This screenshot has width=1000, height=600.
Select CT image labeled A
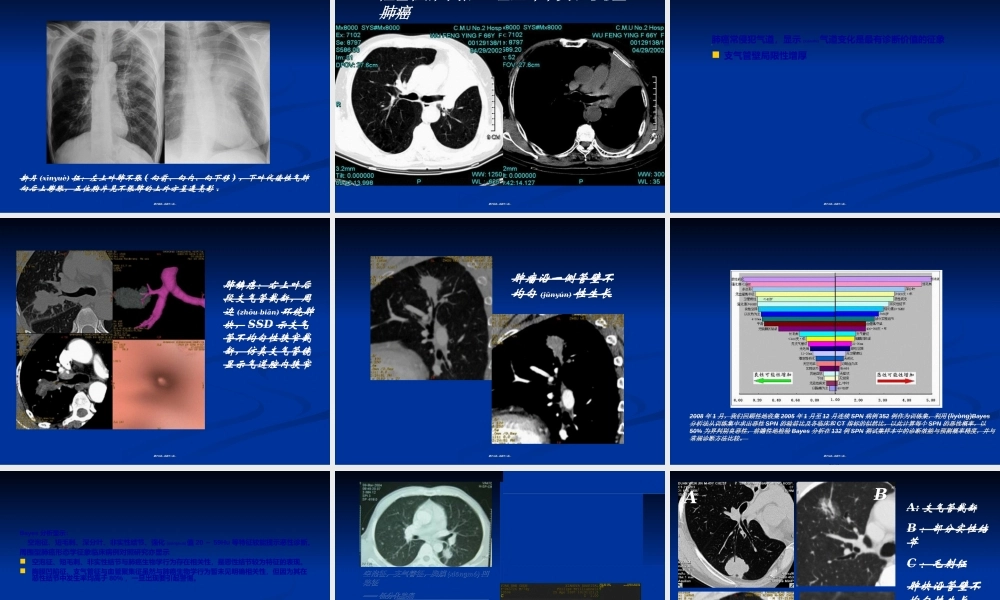735,535
